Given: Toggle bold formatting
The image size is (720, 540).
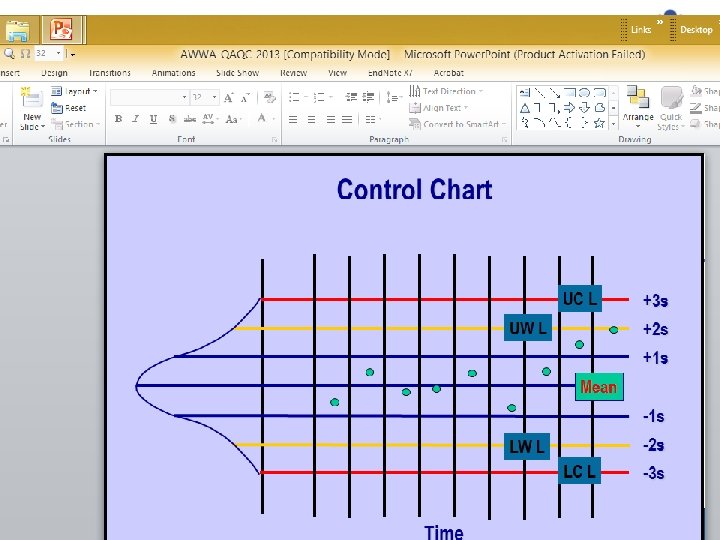Looking at the screenshot, I should (118, 119).
